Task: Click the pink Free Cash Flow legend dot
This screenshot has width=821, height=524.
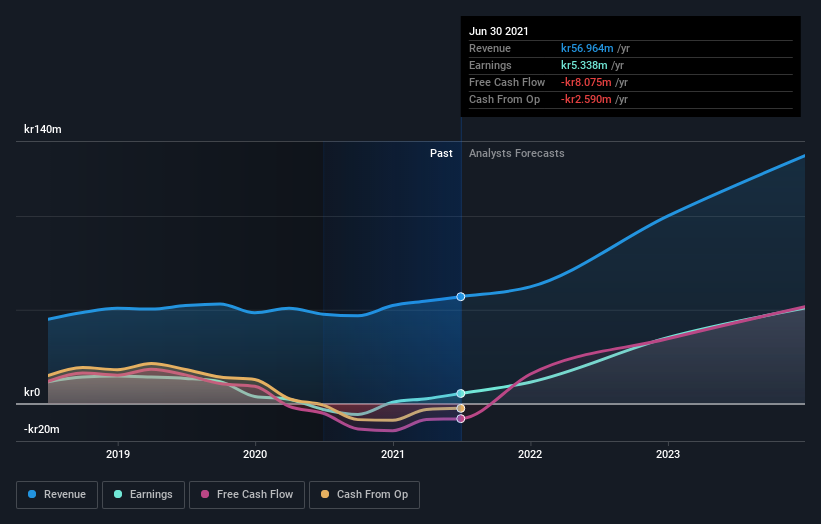Action: coord(205,494)
